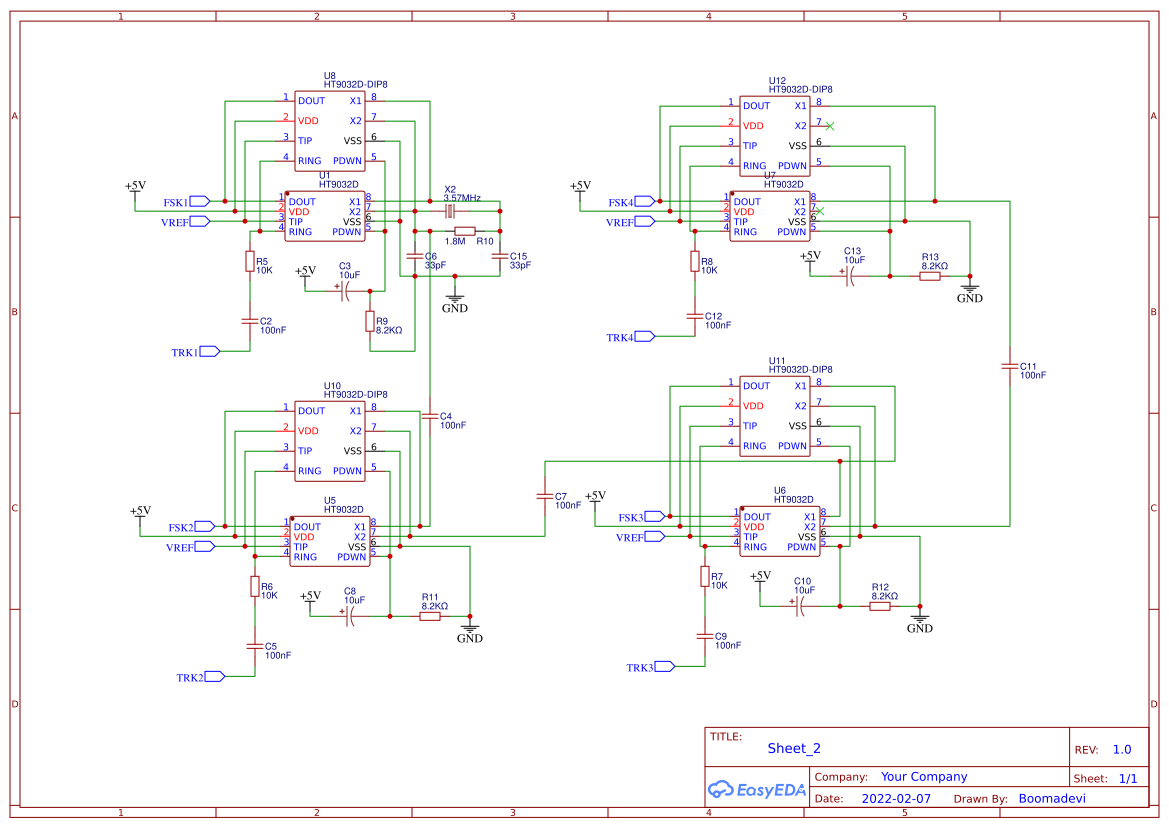Select the U6 HT9032D chip body
1169x828 pixels.
[x=779, y=531]
